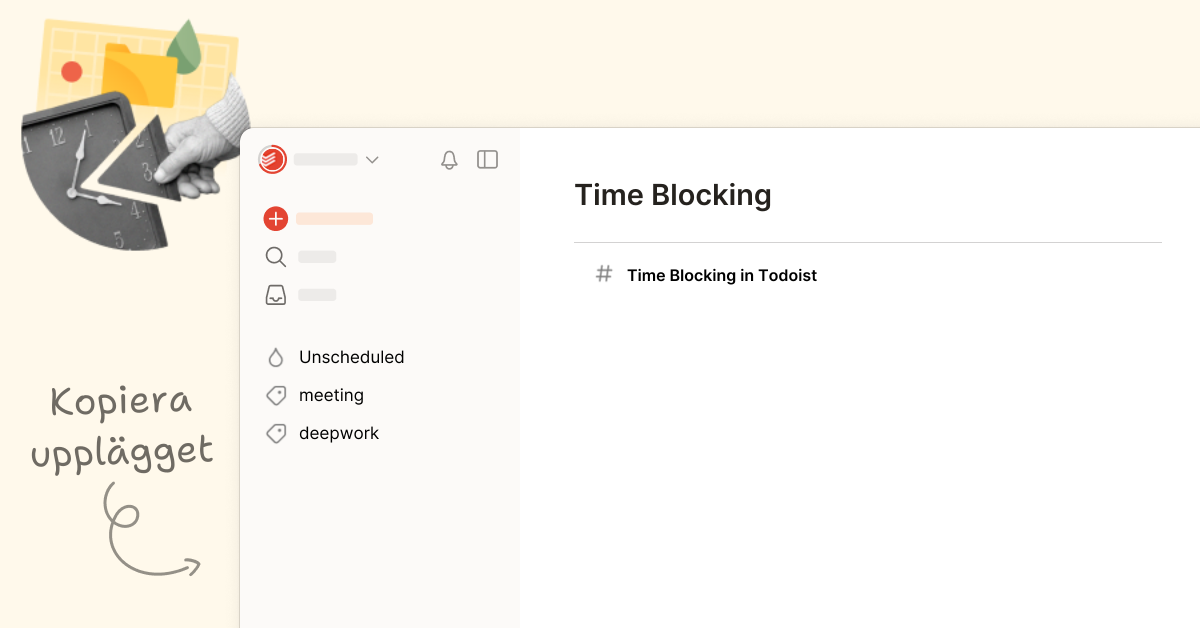Image resolution: width=1200 pixels, height=628 pixels.
Task: Click the search label placeholder
Action: (317, 257)
